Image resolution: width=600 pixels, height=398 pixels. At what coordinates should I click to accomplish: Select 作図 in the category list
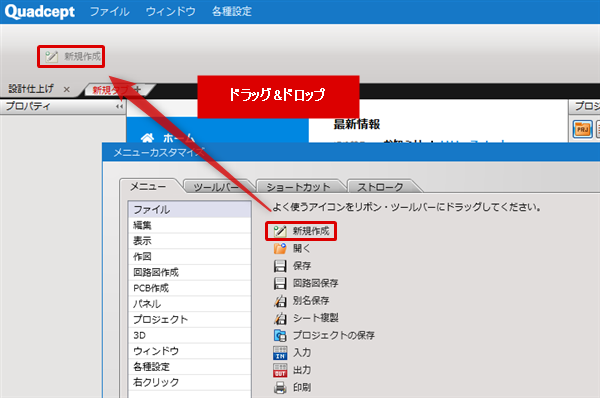point(190,257)
